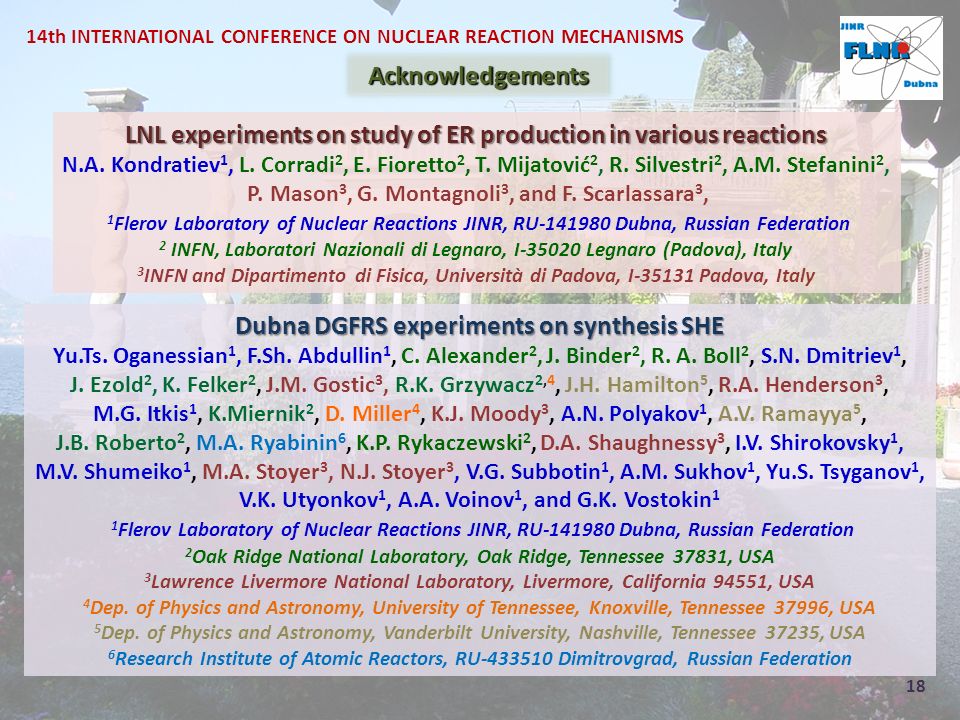960x720 pixels.
Task: Select author R.K. Grzywacz
Action: [475, 385]
